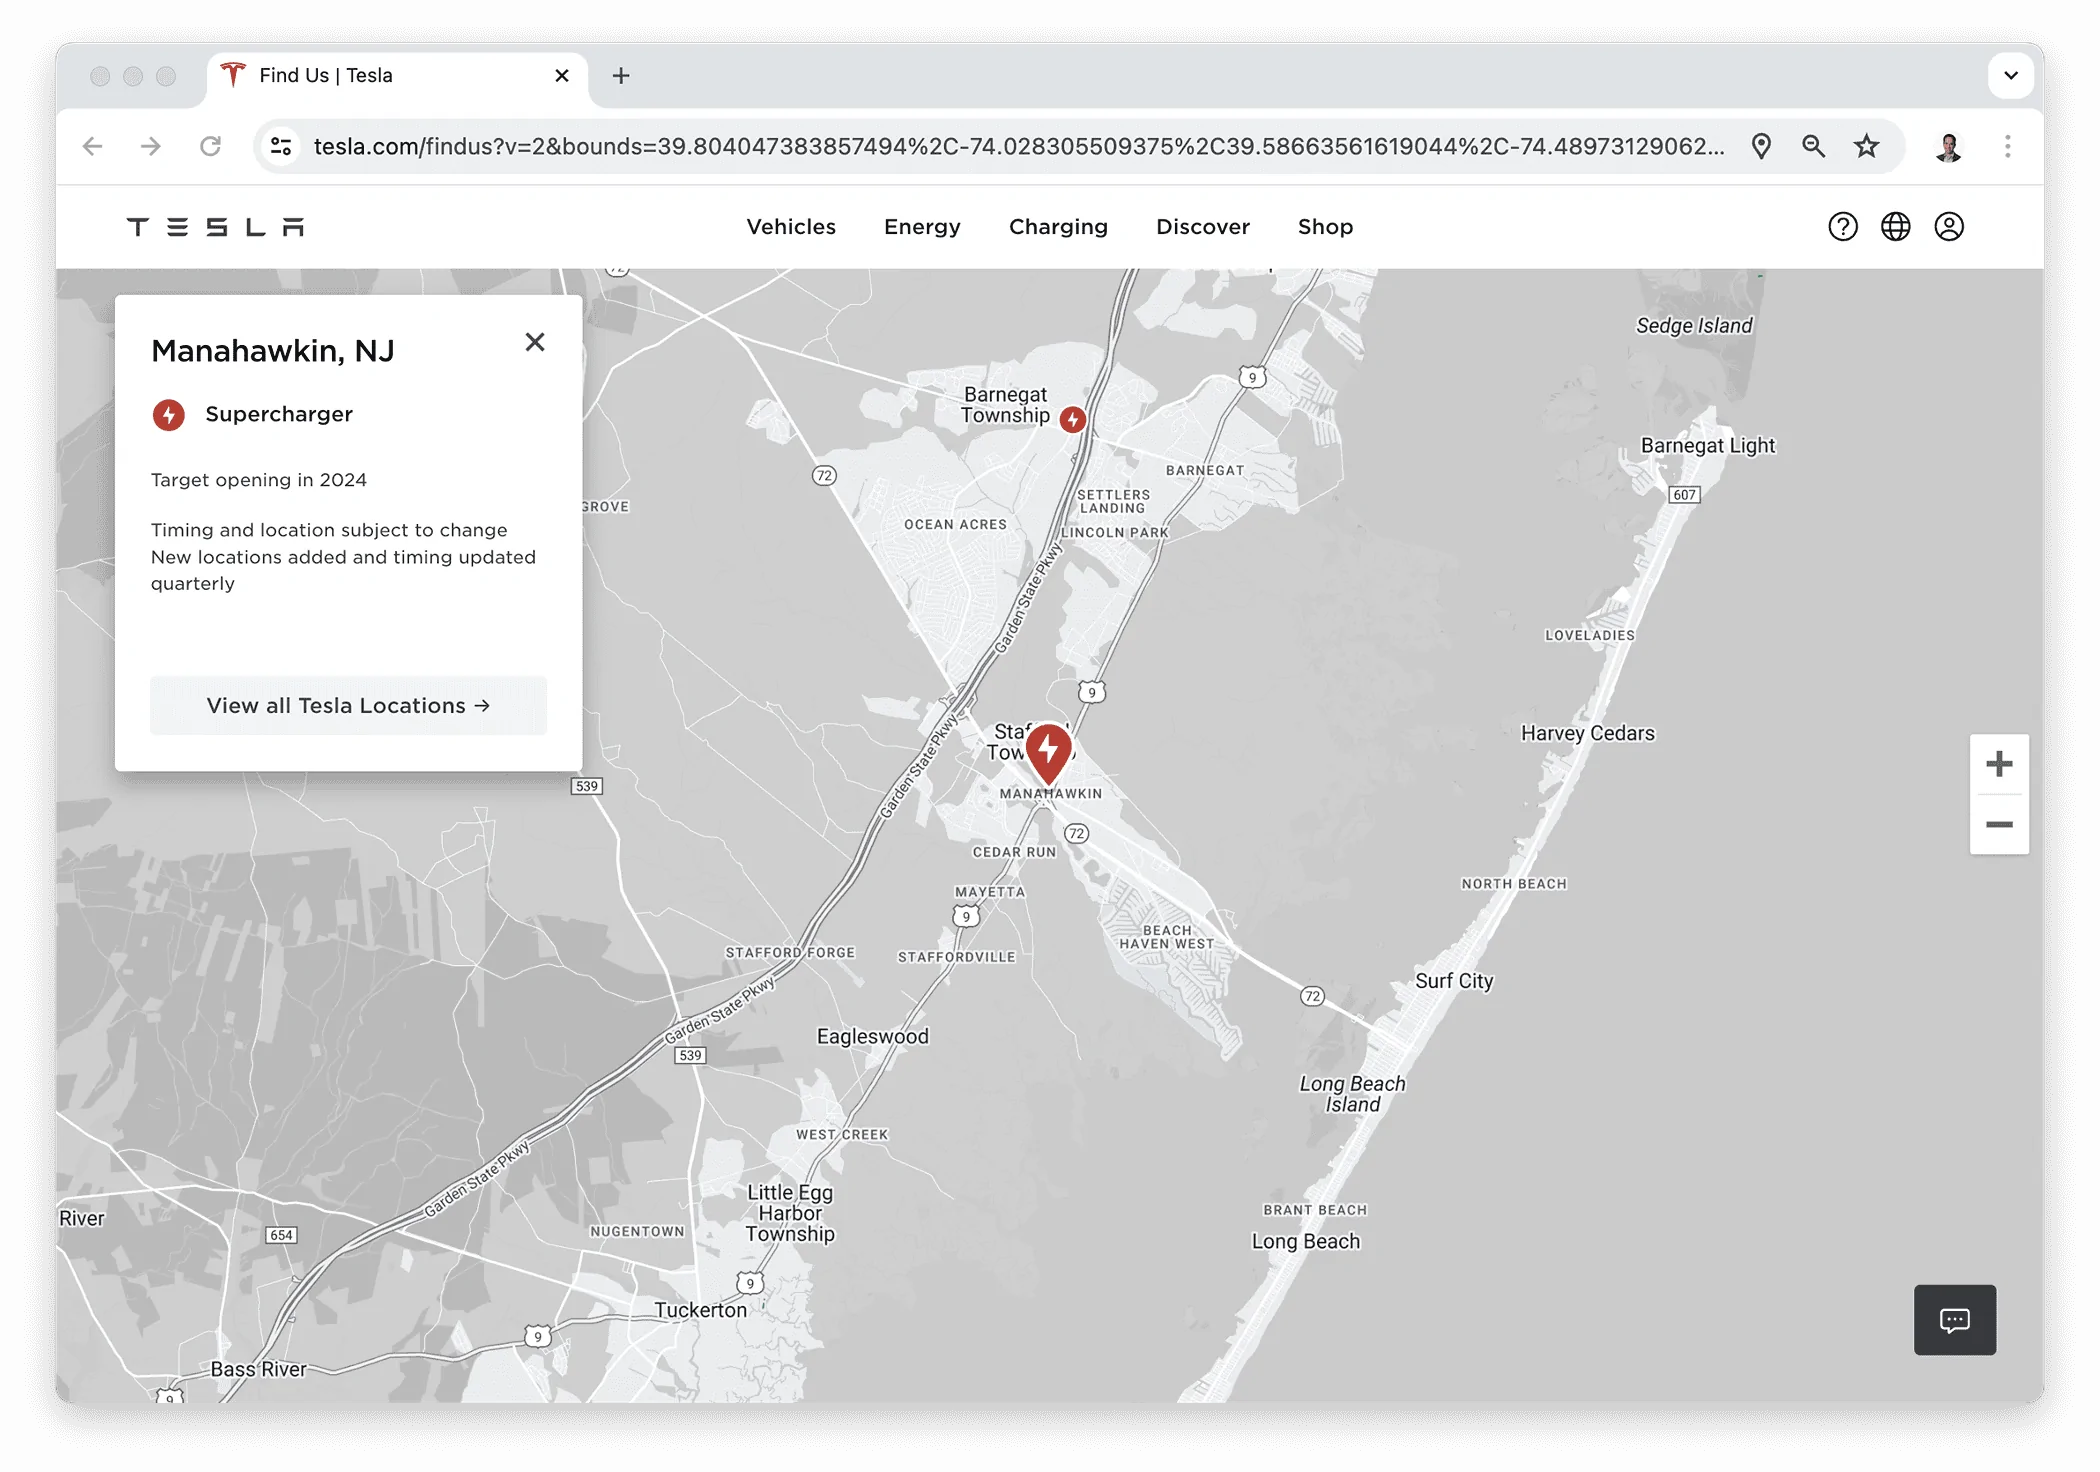Open the browser tab list chevron
This screenshot has height=1472, width=2100.
2010,75
